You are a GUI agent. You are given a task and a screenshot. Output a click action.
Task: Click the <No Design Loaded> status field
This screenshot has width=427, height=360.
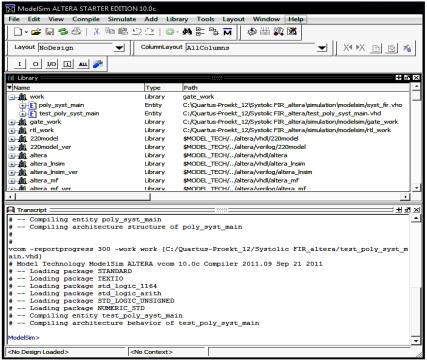(x=65, y=352)
